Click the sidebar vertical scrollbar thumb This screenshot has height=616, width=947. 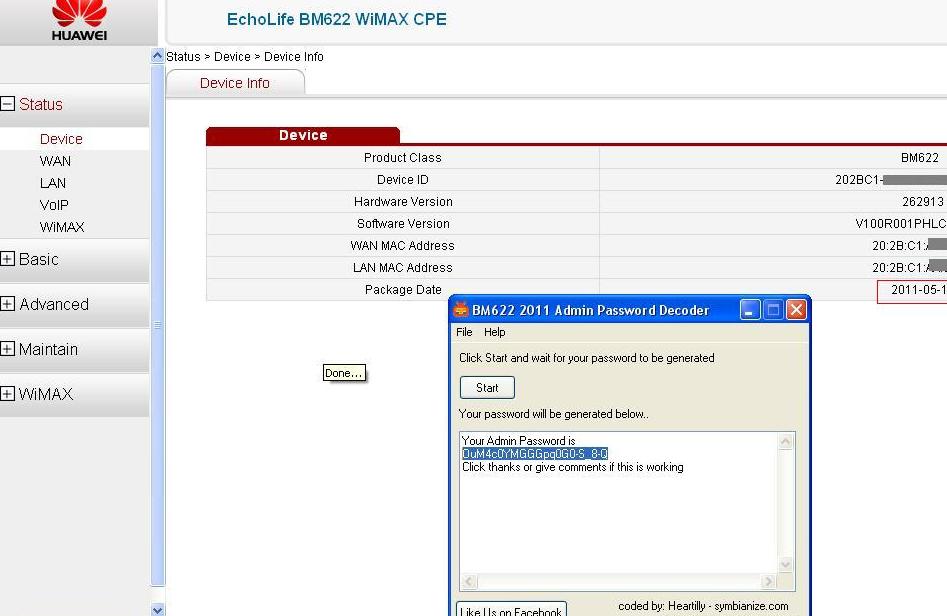click(x=158, y=325)
